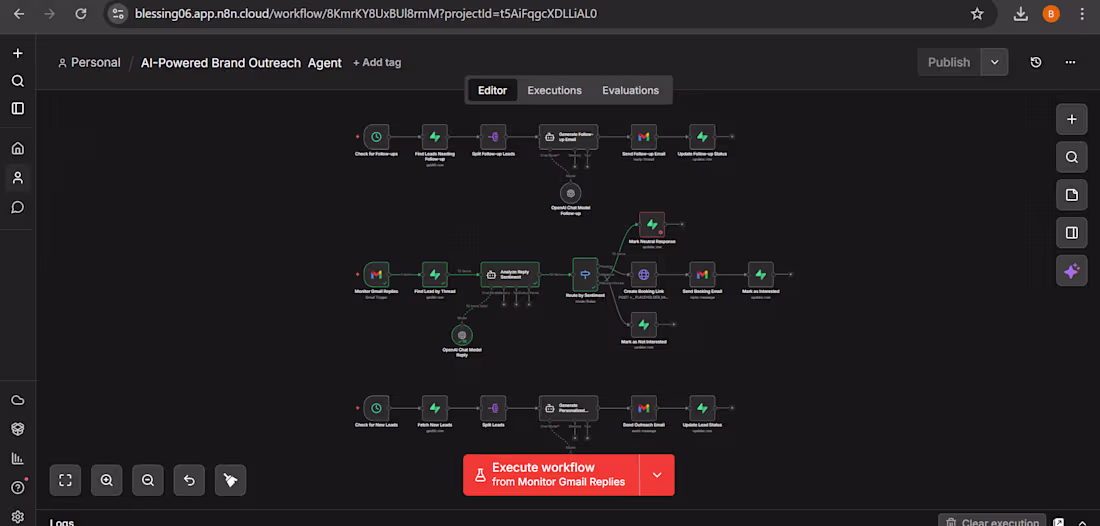Open the Monitor Gmail Replies trigger node

[376, 274]
